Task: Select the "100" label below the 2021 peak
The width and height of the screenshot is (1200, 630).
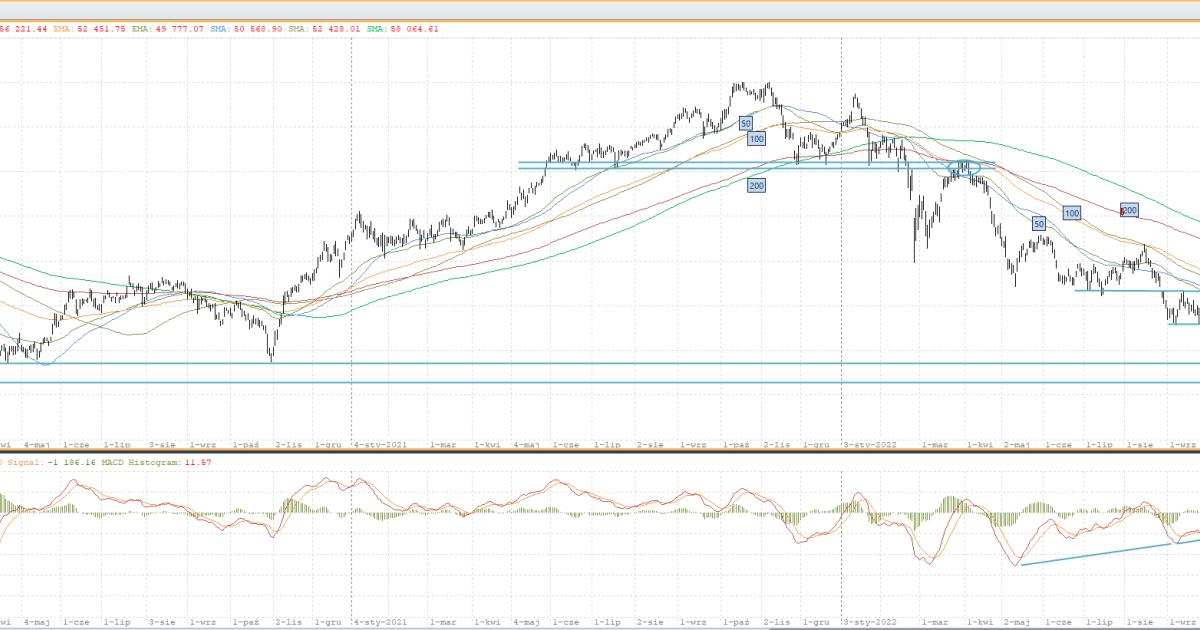Action: pyautogui.click(x=756, y=139)
